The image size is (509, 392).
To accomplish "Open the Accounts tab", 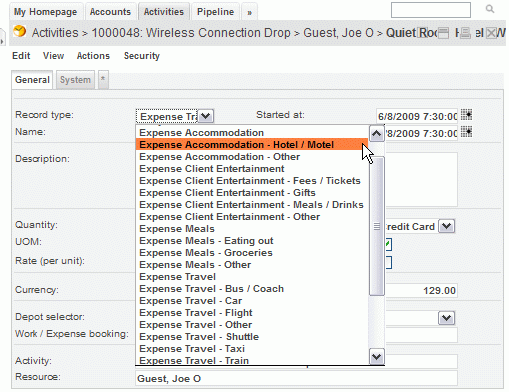I will point(110,12).
